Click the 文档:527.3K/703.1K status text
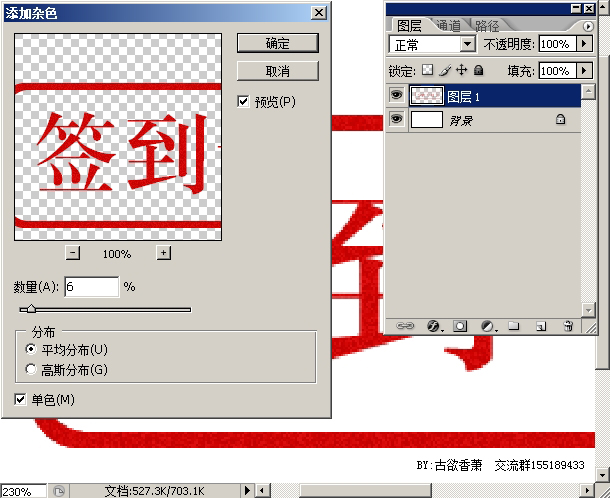This screenshot has width=610, height=498. (154, 491)
